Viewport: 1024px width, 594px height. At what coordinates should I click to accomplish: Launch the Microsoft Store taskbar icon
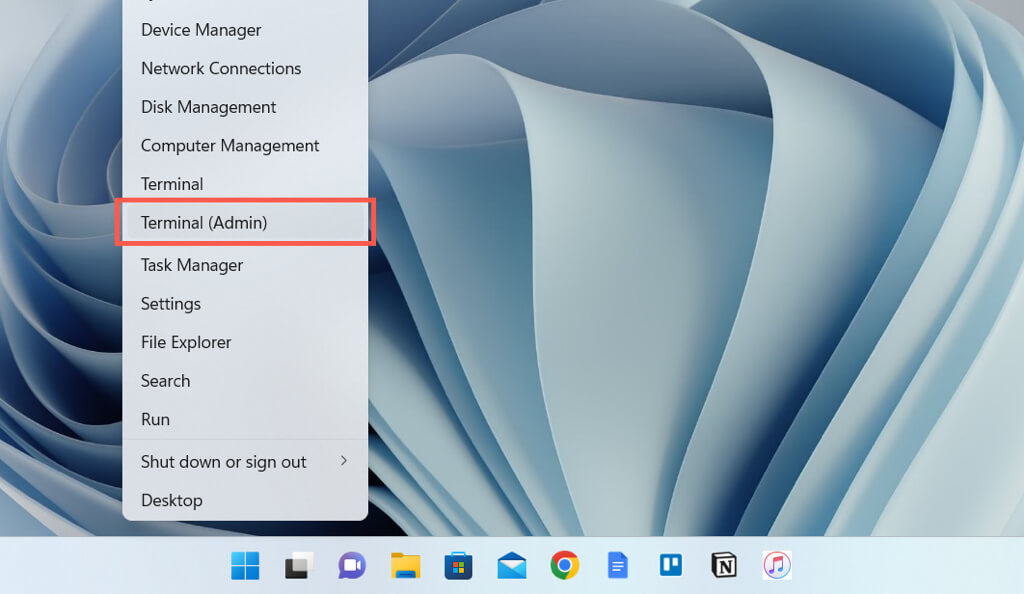click(x=458, y=565)
